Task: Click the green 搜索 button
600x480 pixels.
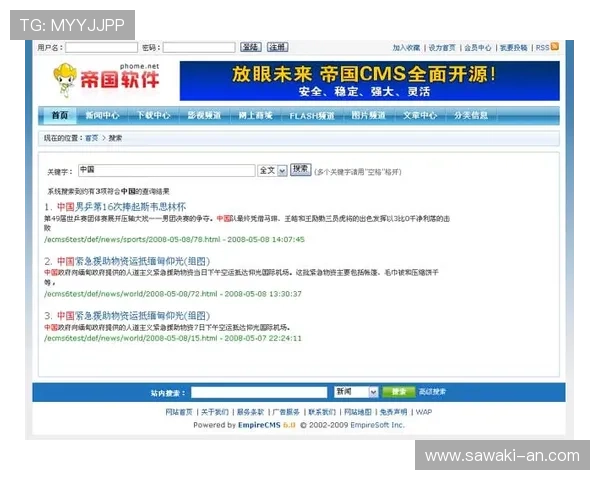Action: click(x=398, y=392)
